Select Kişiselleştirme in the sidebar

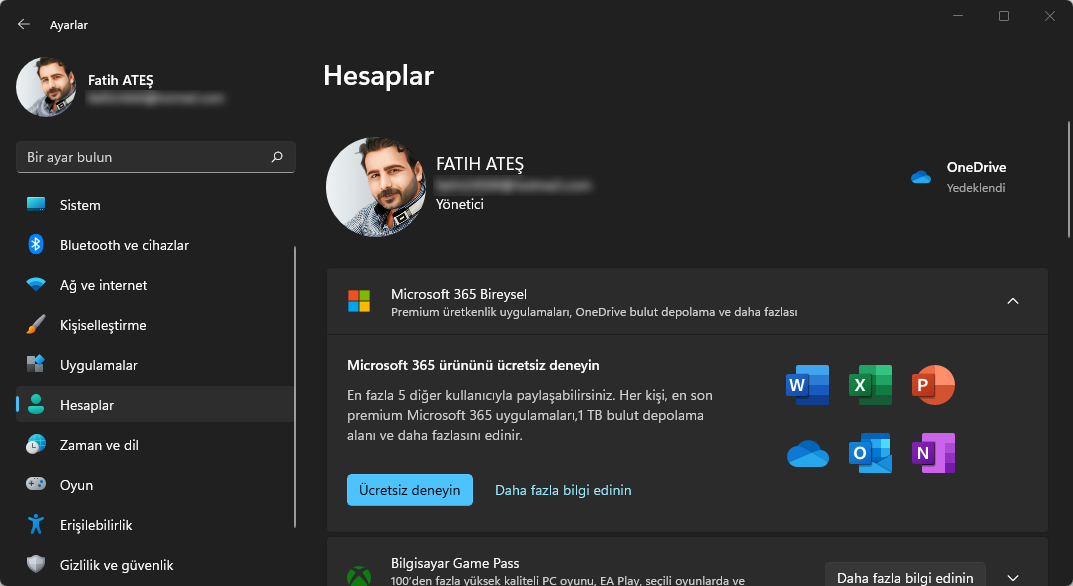click(x=102, y=325)
